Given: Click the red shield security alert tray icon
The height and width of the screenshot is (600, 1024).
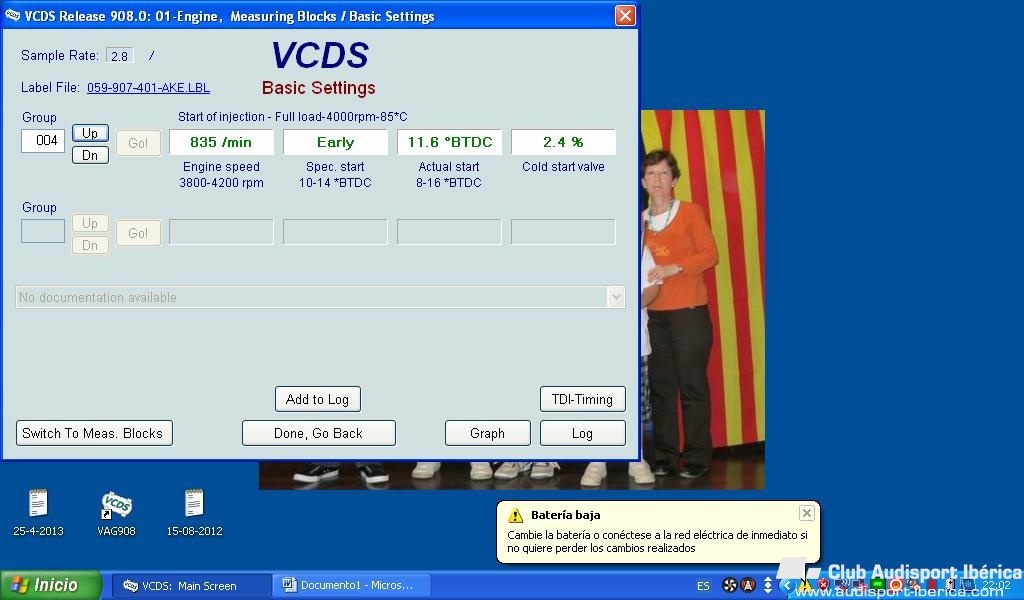Looking at the screenshot, I should (x=824, y=584).
